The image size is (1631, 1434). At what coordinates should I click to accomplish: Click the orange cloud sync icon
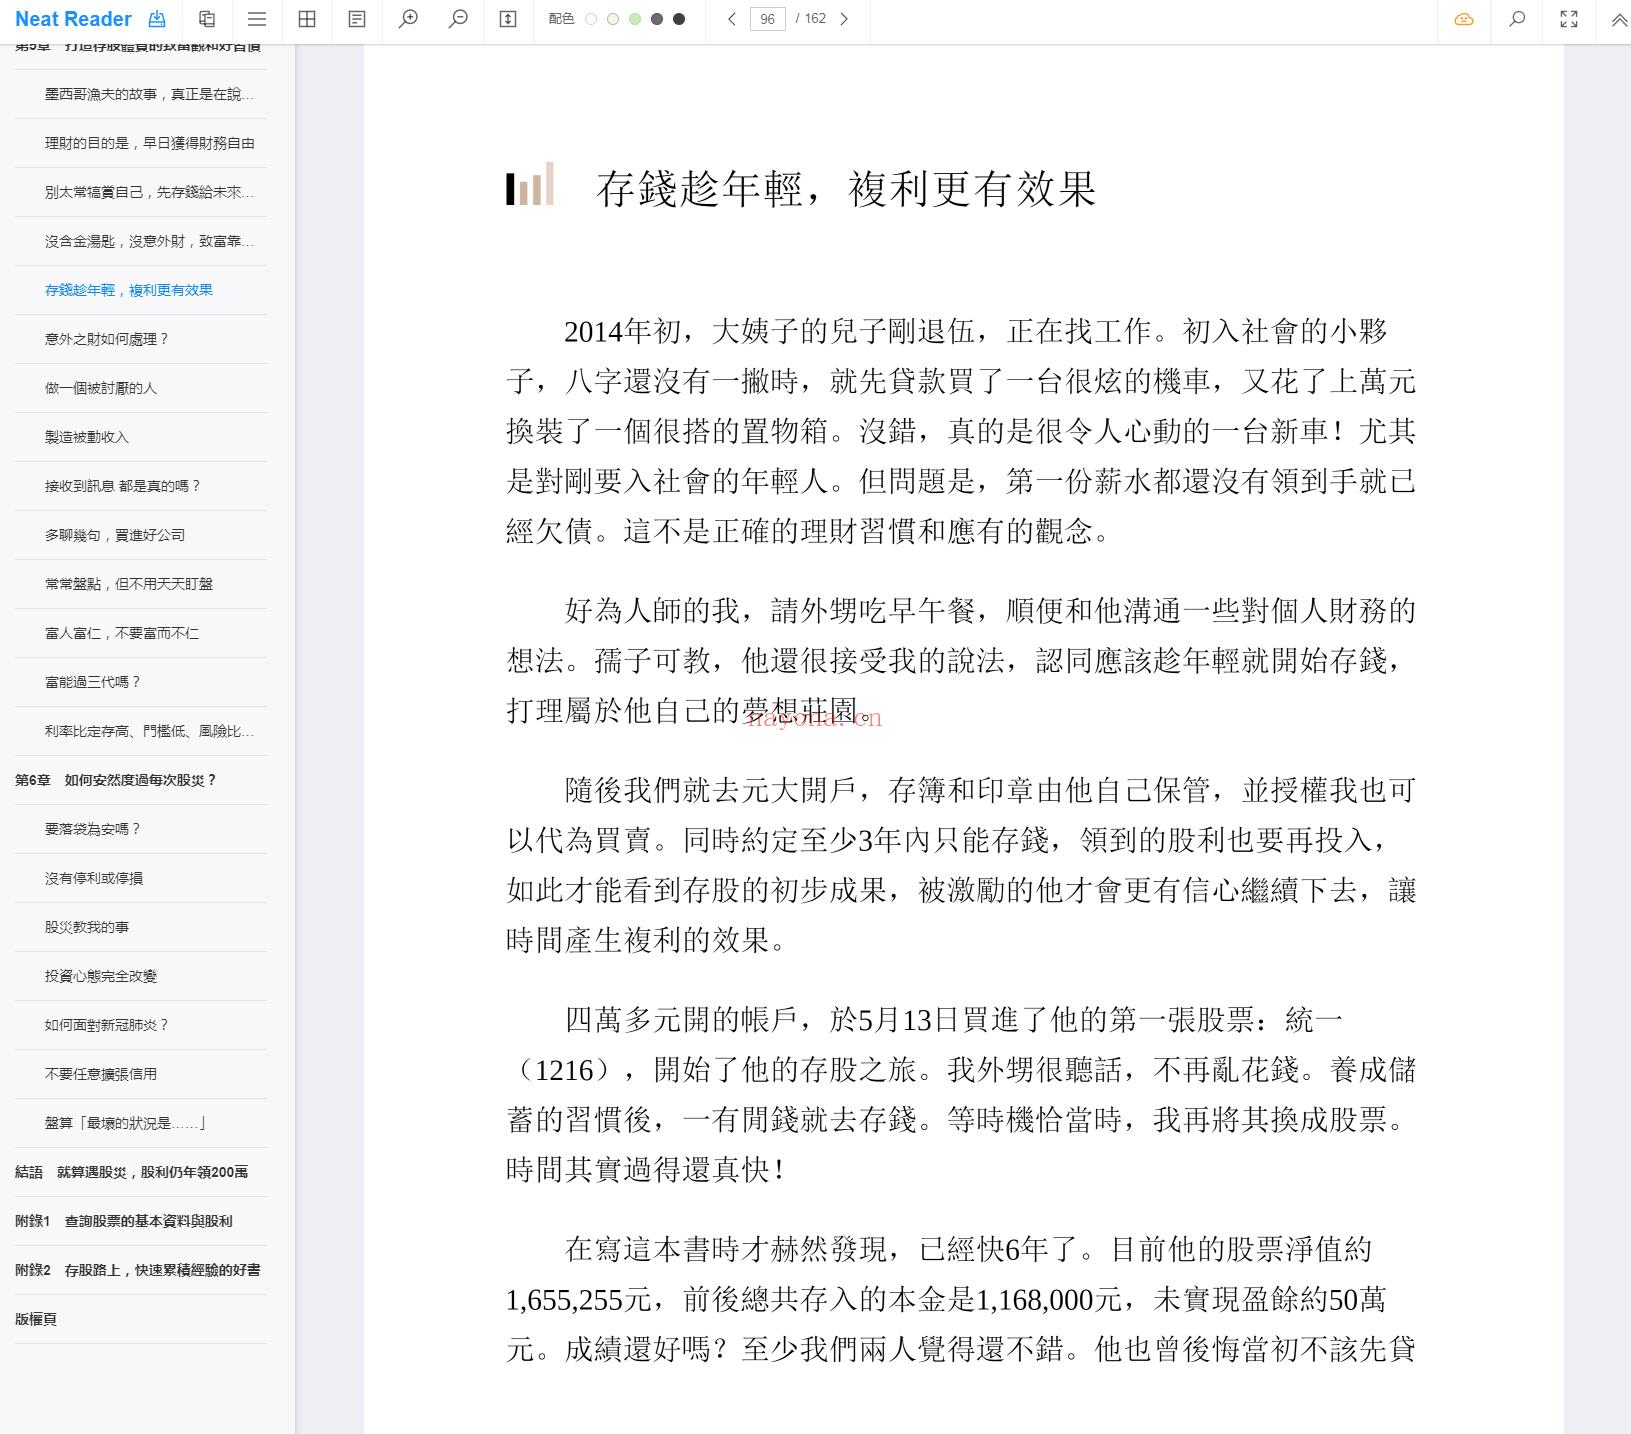pos(1464,19)
